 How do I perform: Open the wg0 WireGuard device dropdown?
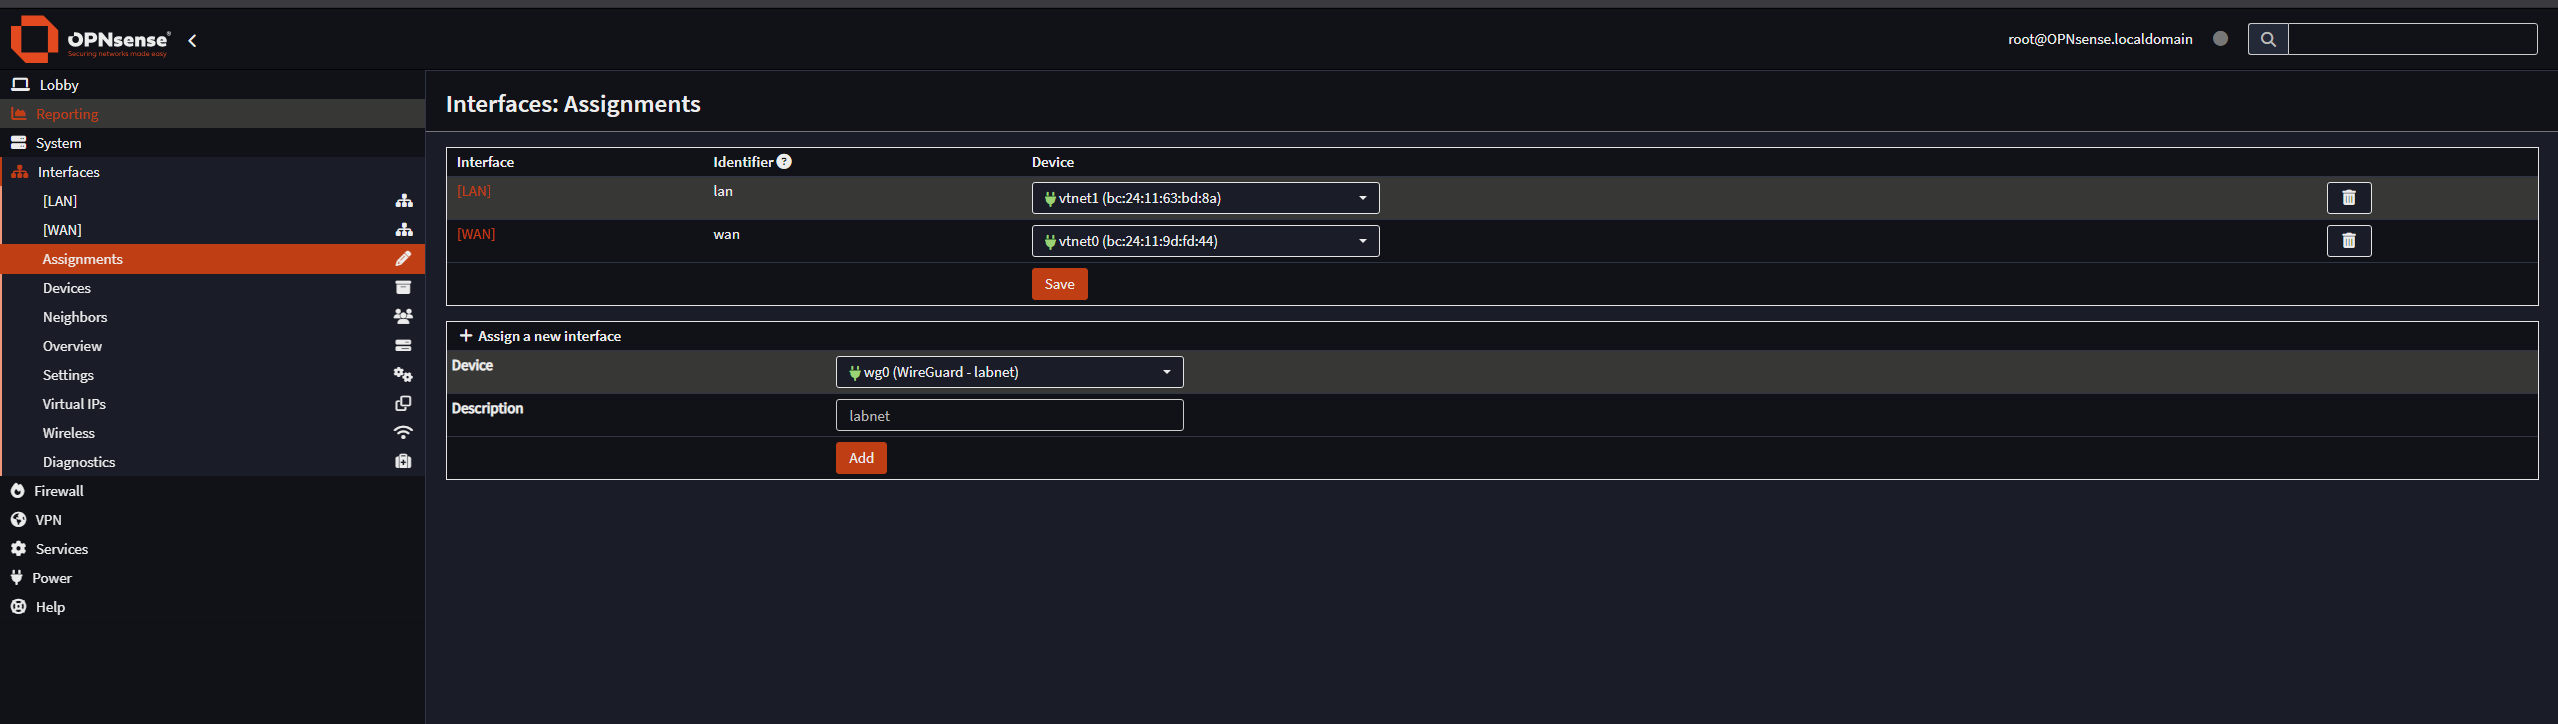tap(1009, 372)
